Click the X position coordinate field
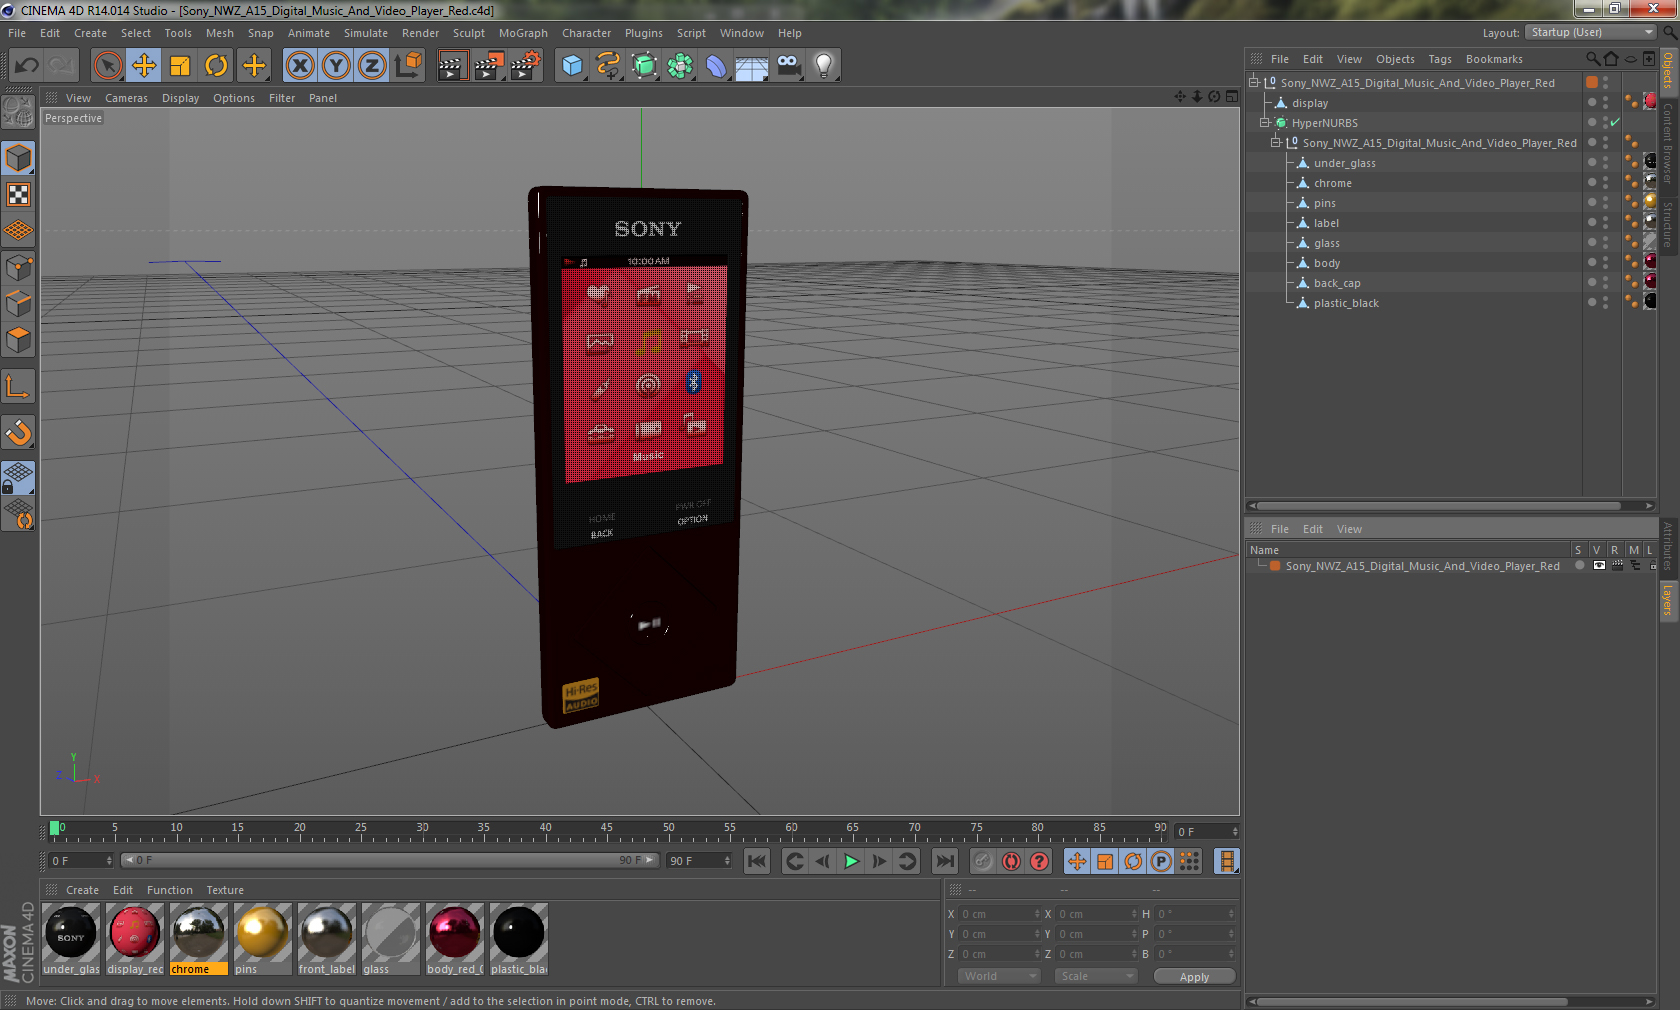The width and height of the screenshot is (1680, 1010). (1000, 914)
